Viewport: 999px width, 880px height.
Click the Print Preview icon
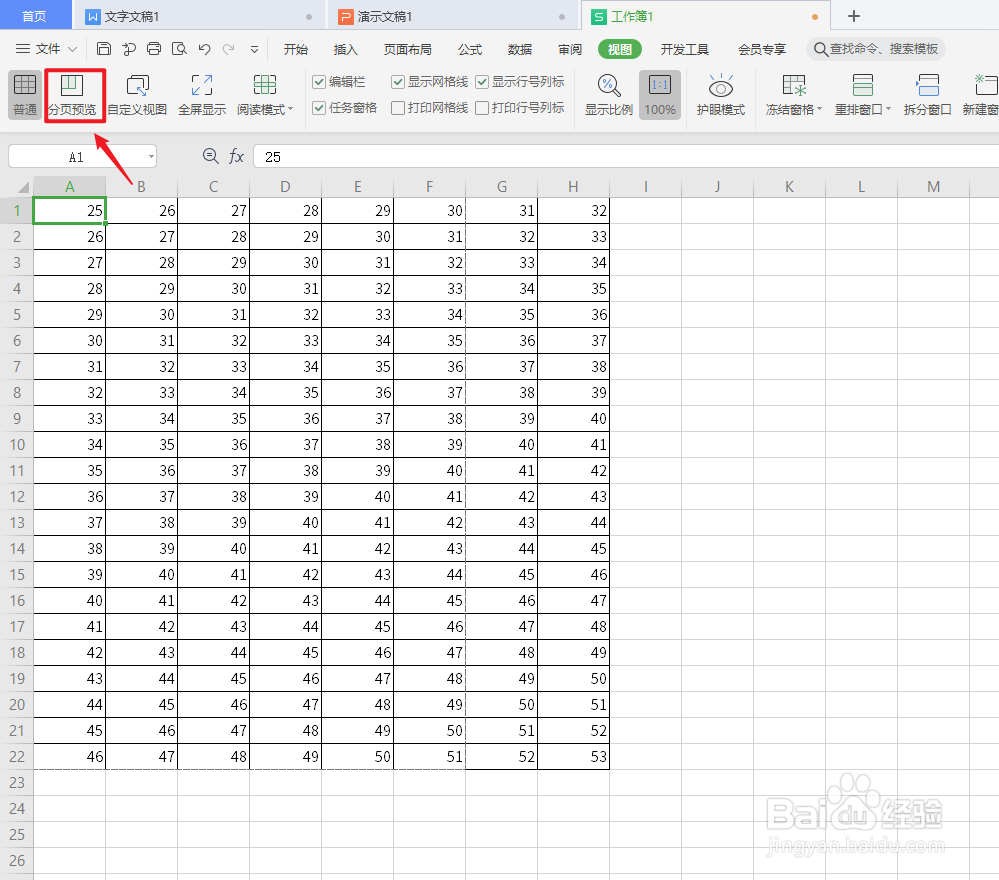point(180,49)
